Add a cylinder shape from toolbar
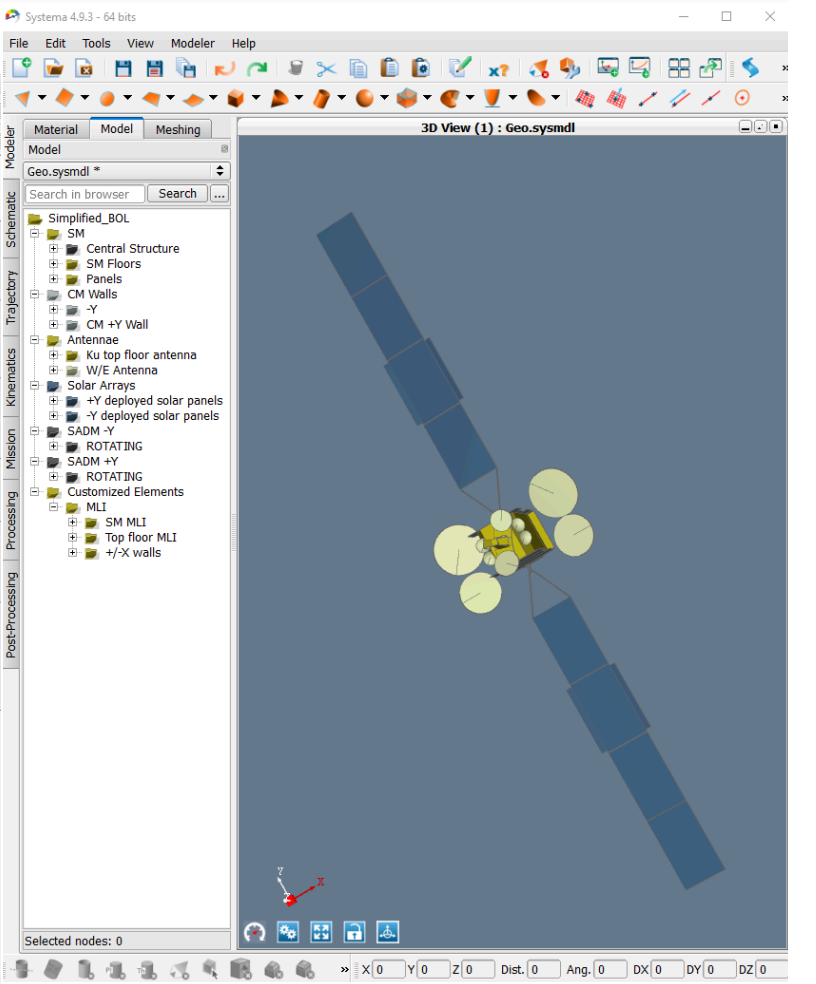The image size is (816, 984). [321, 99]
